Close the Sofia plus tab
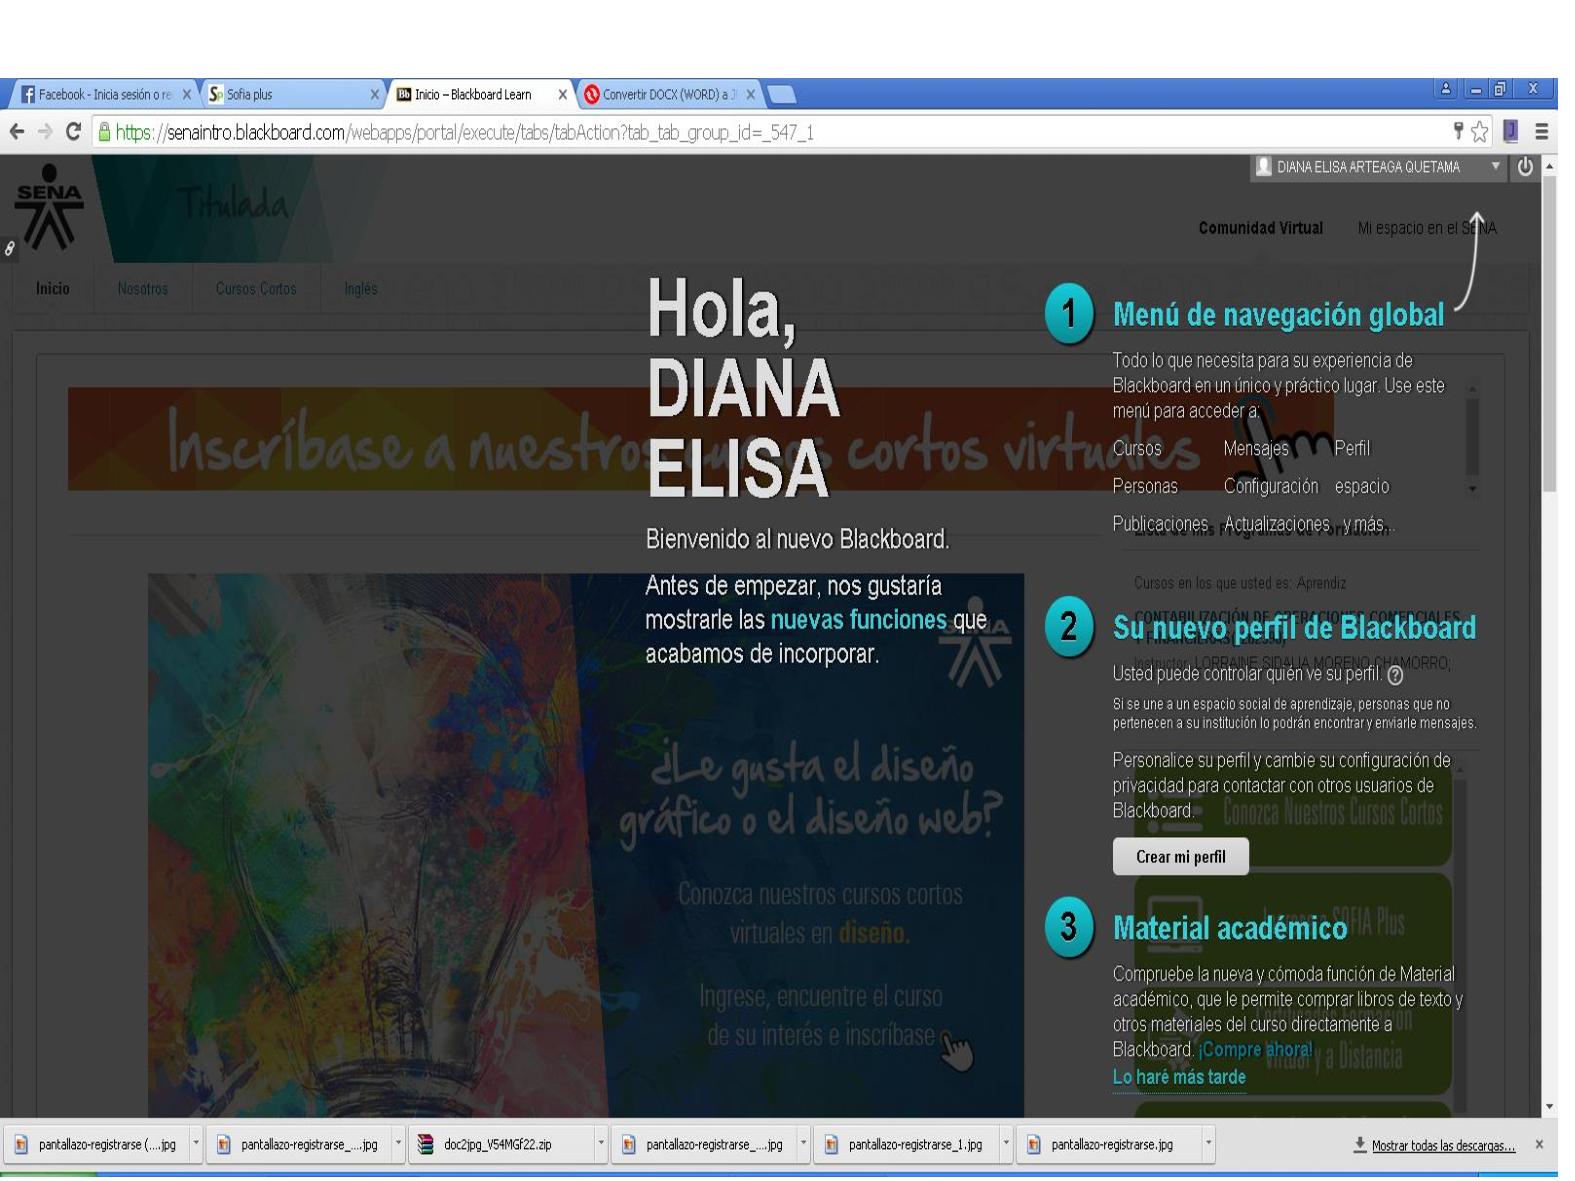This screenshot has width=1575, height=1181. tap(375, 95)
